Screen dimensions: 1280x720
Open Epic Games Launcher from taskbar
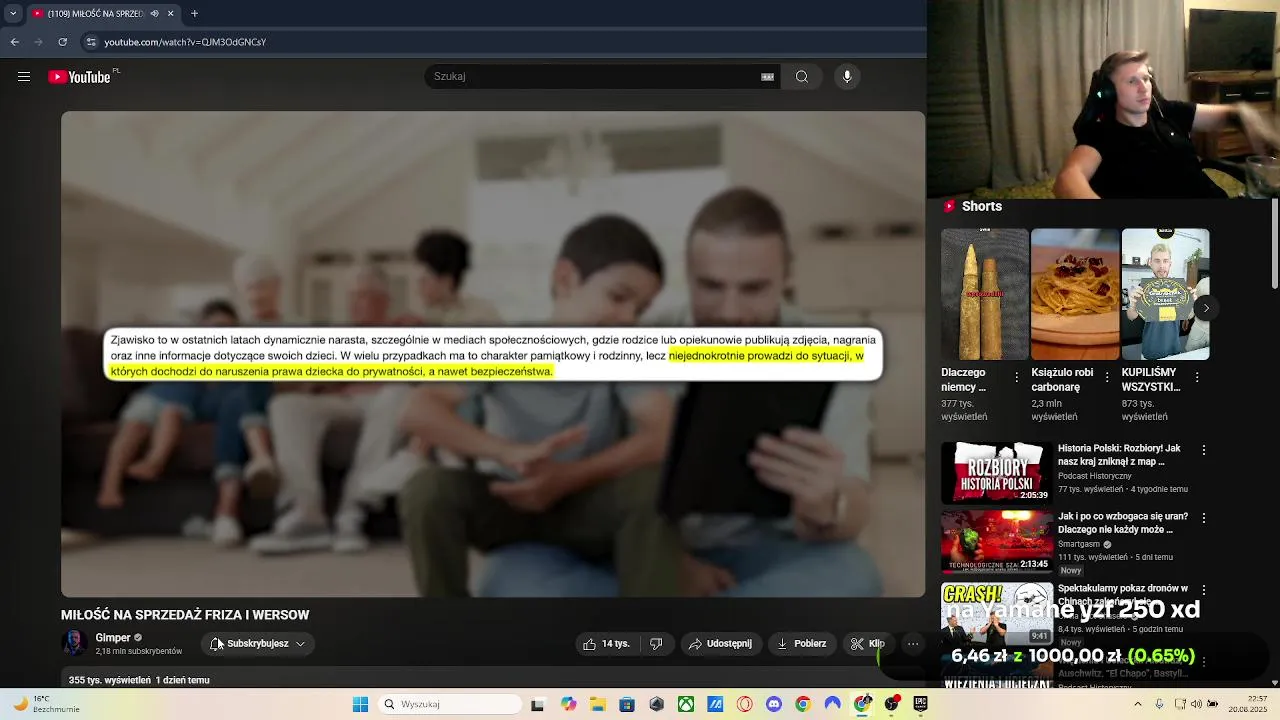(920, 704)
